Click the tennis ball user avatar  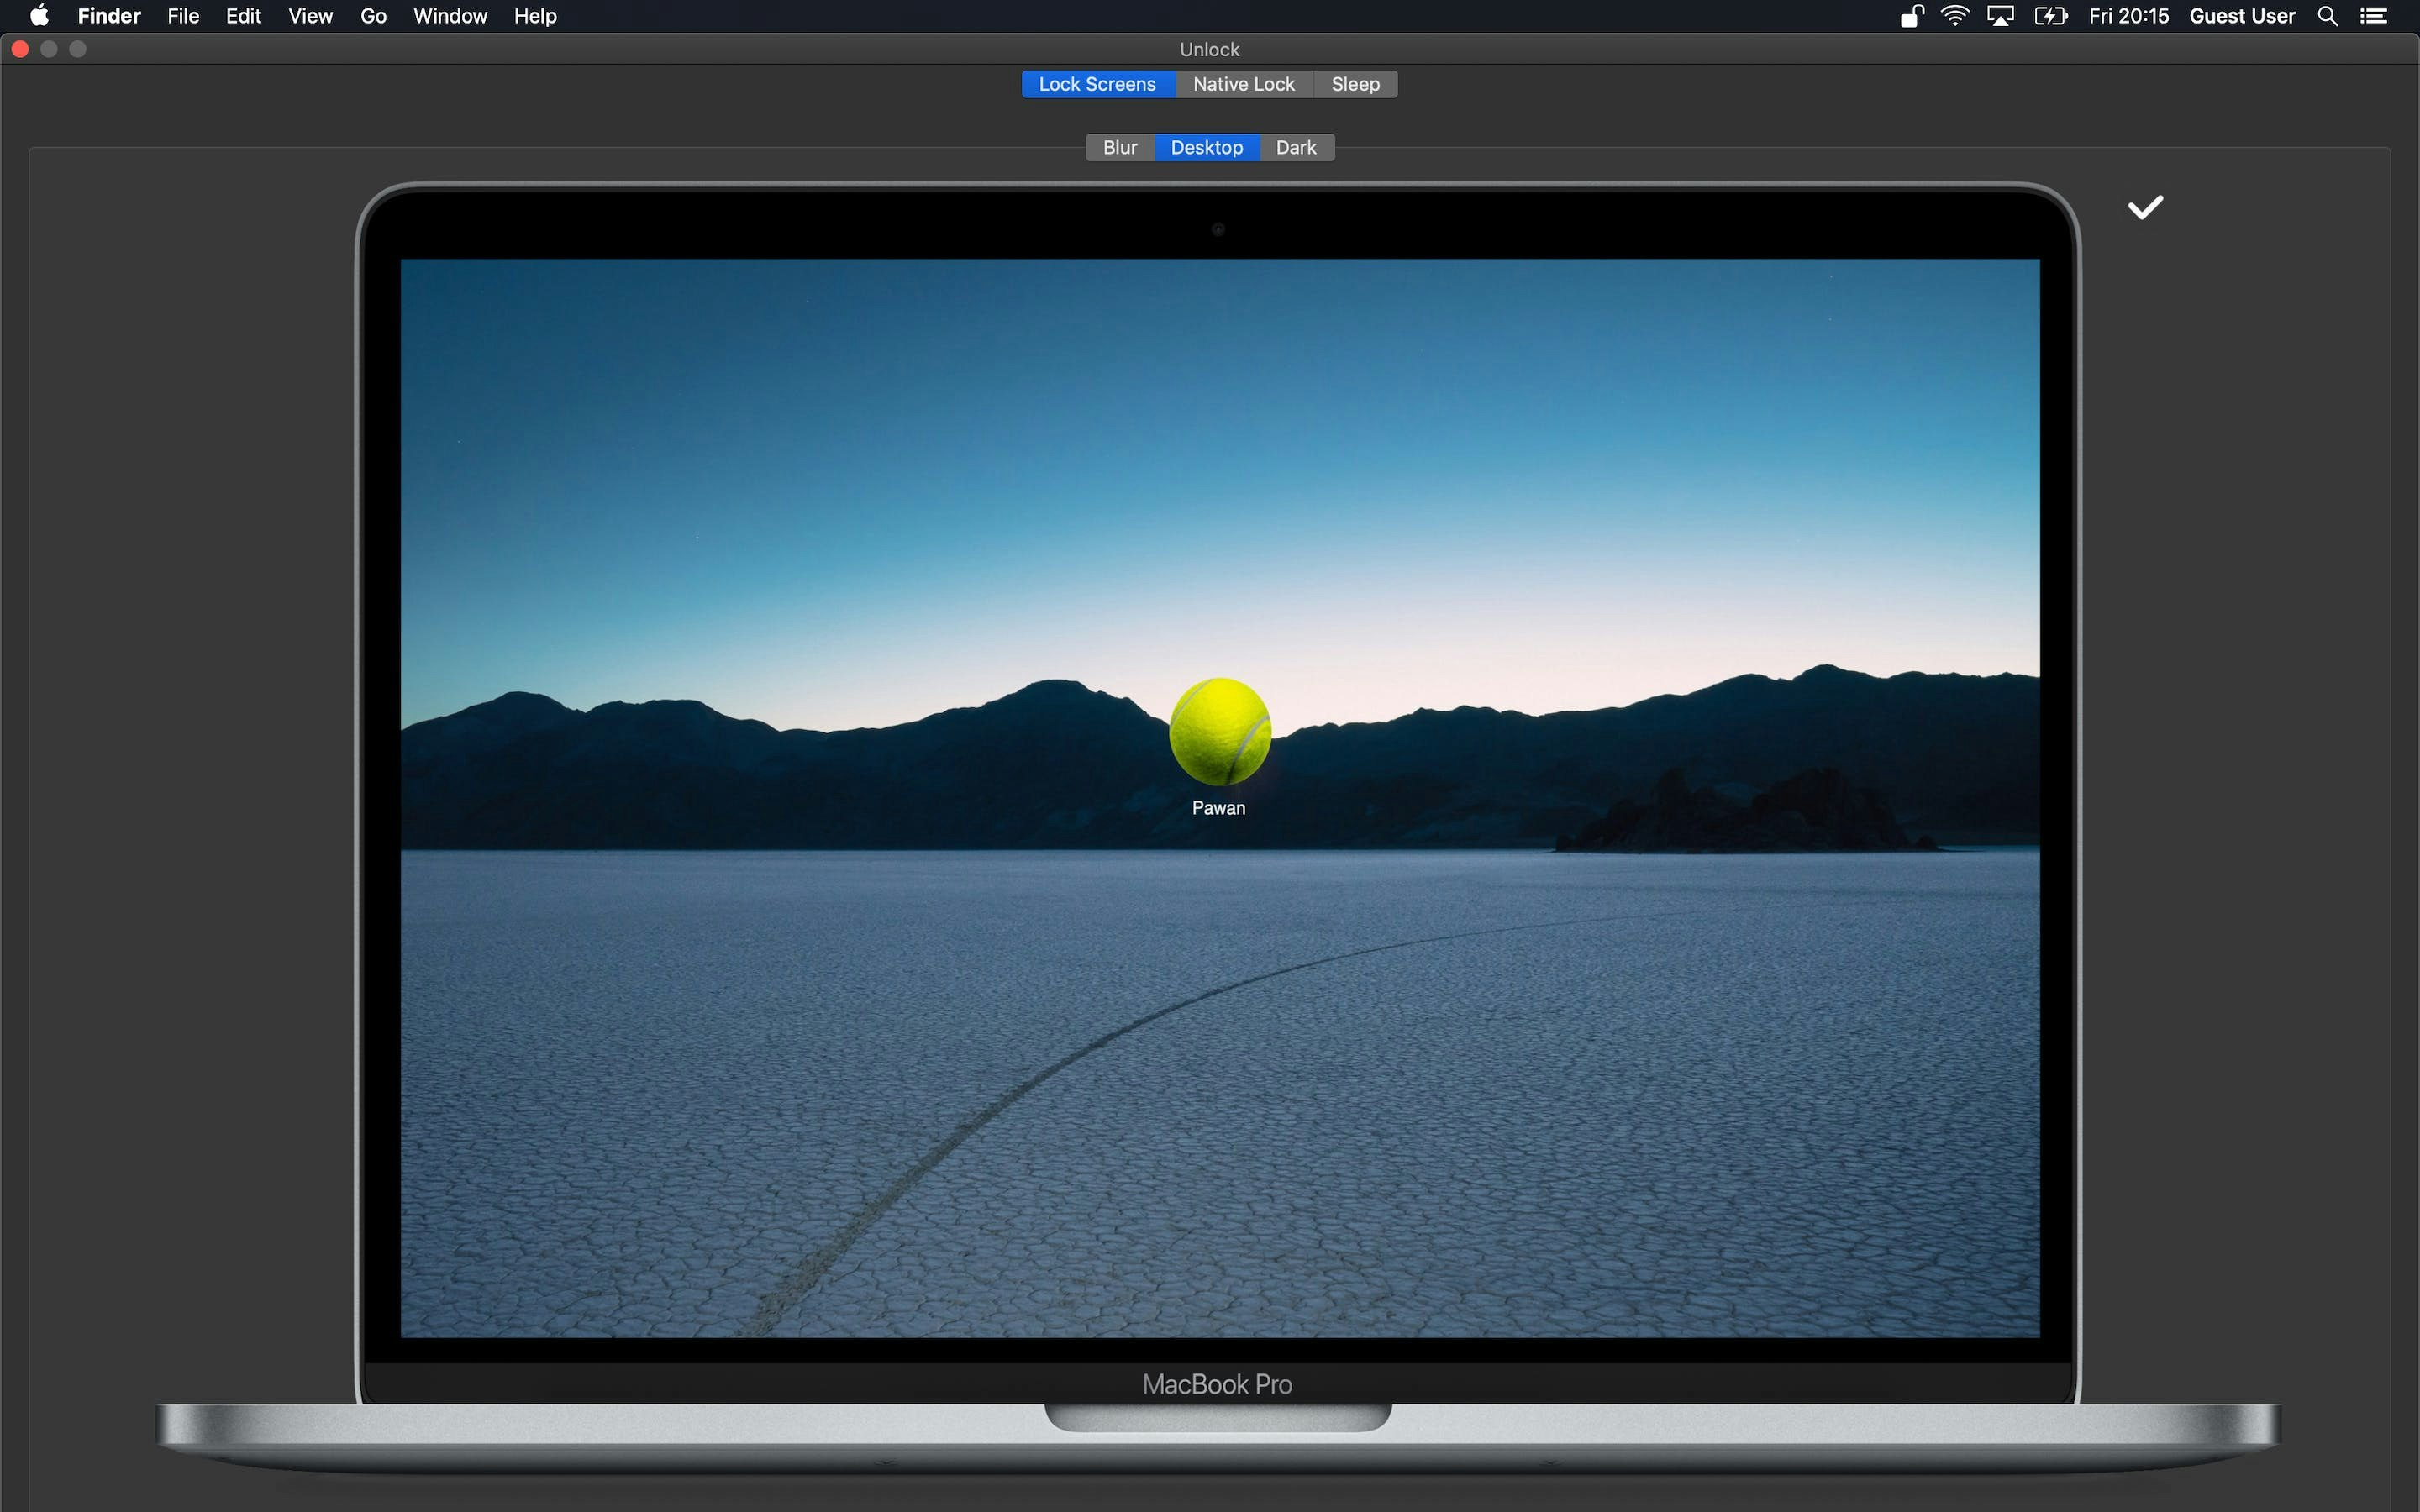pyautogui.click(x=1219, y=732)
